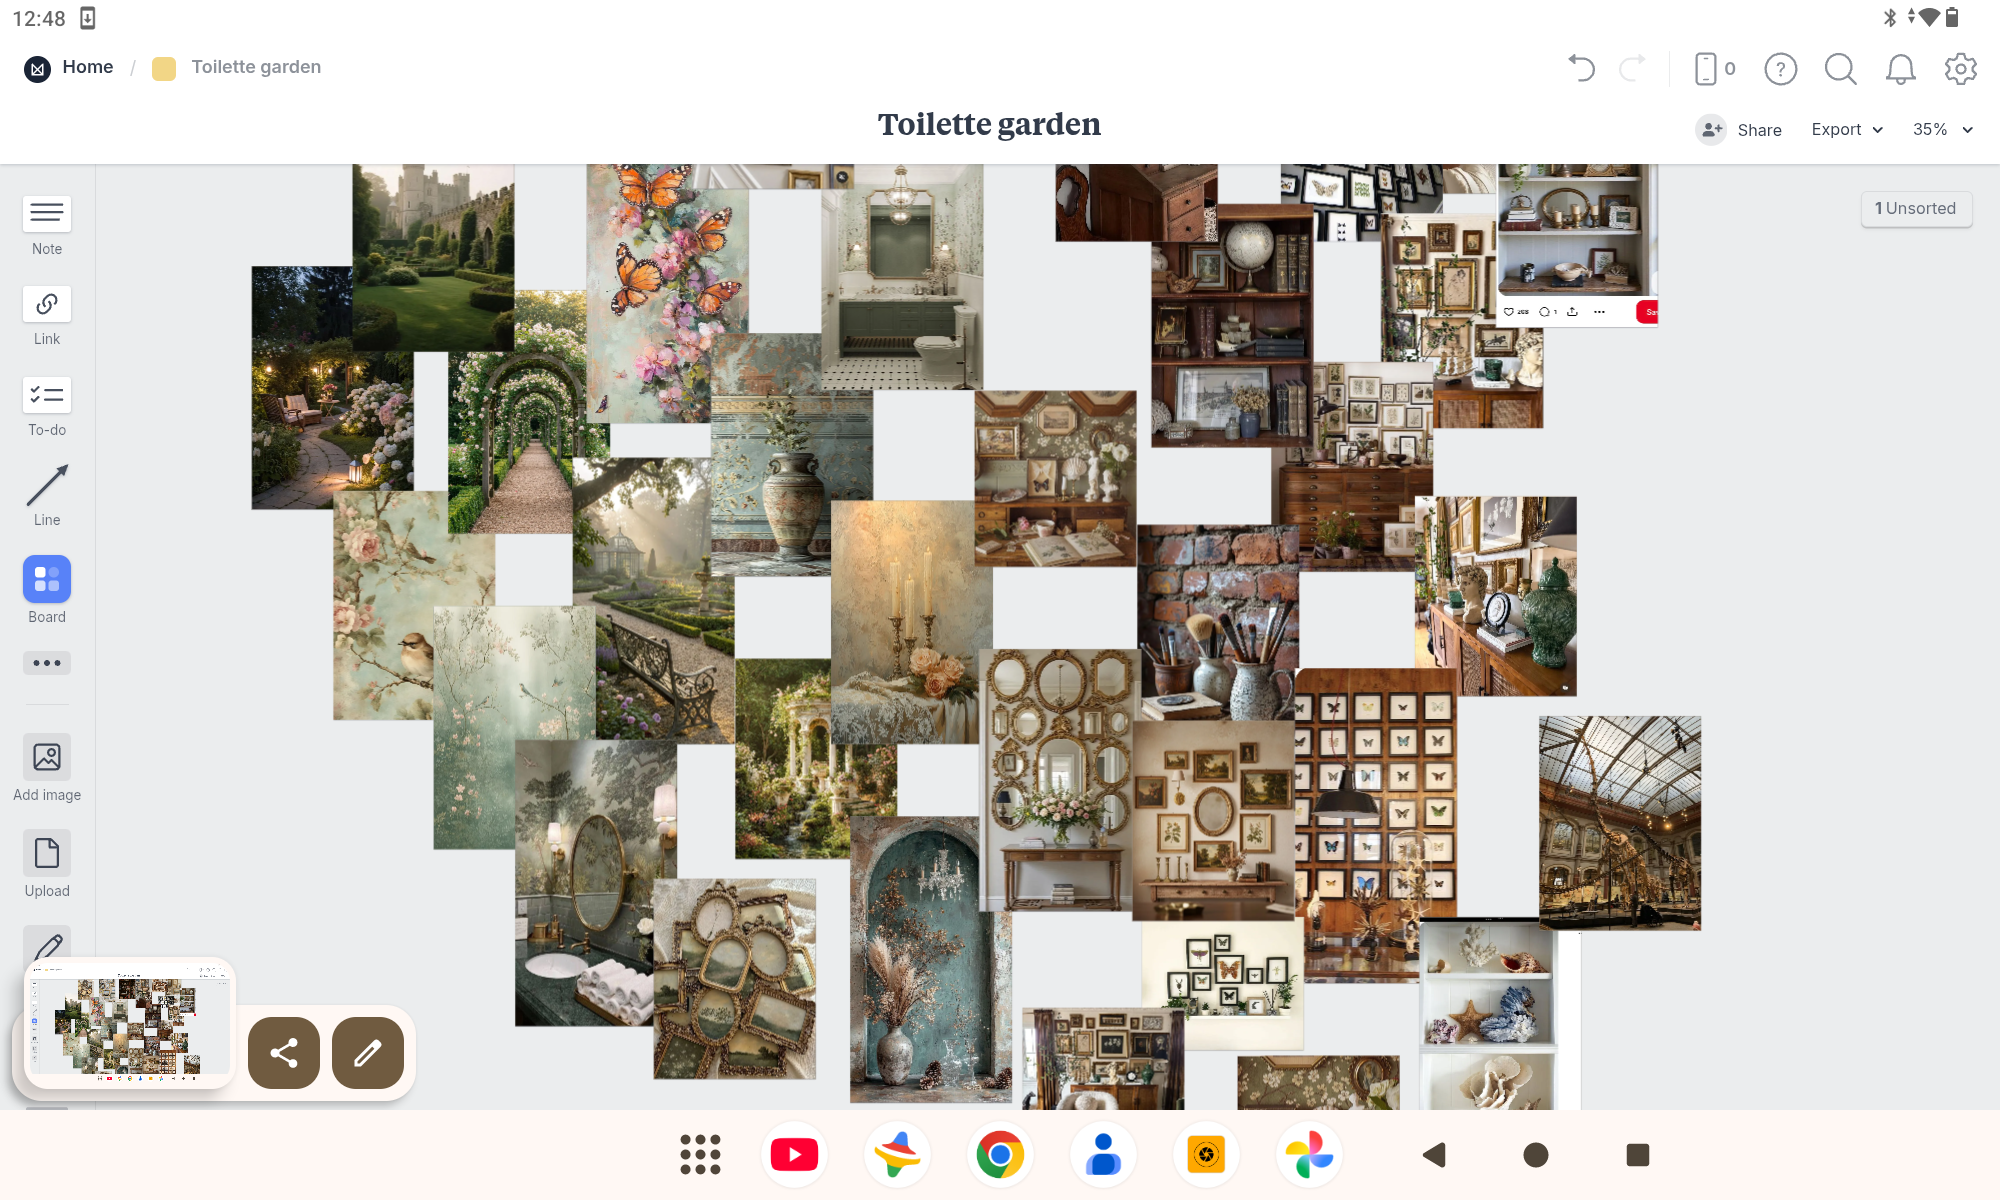Click the yellow board color swatch

pyautogui.click(x=164, y=68)
